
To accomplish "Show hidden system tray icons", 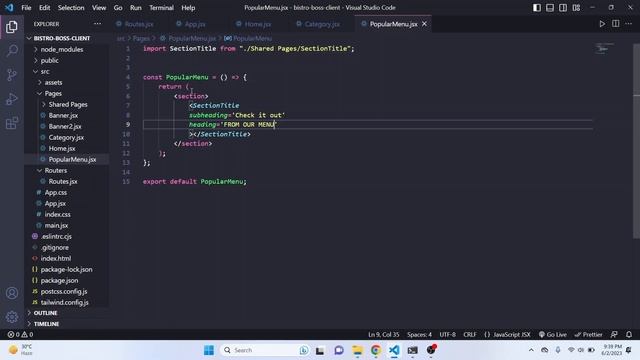I will pyautogui.click(x=531, y=350).
